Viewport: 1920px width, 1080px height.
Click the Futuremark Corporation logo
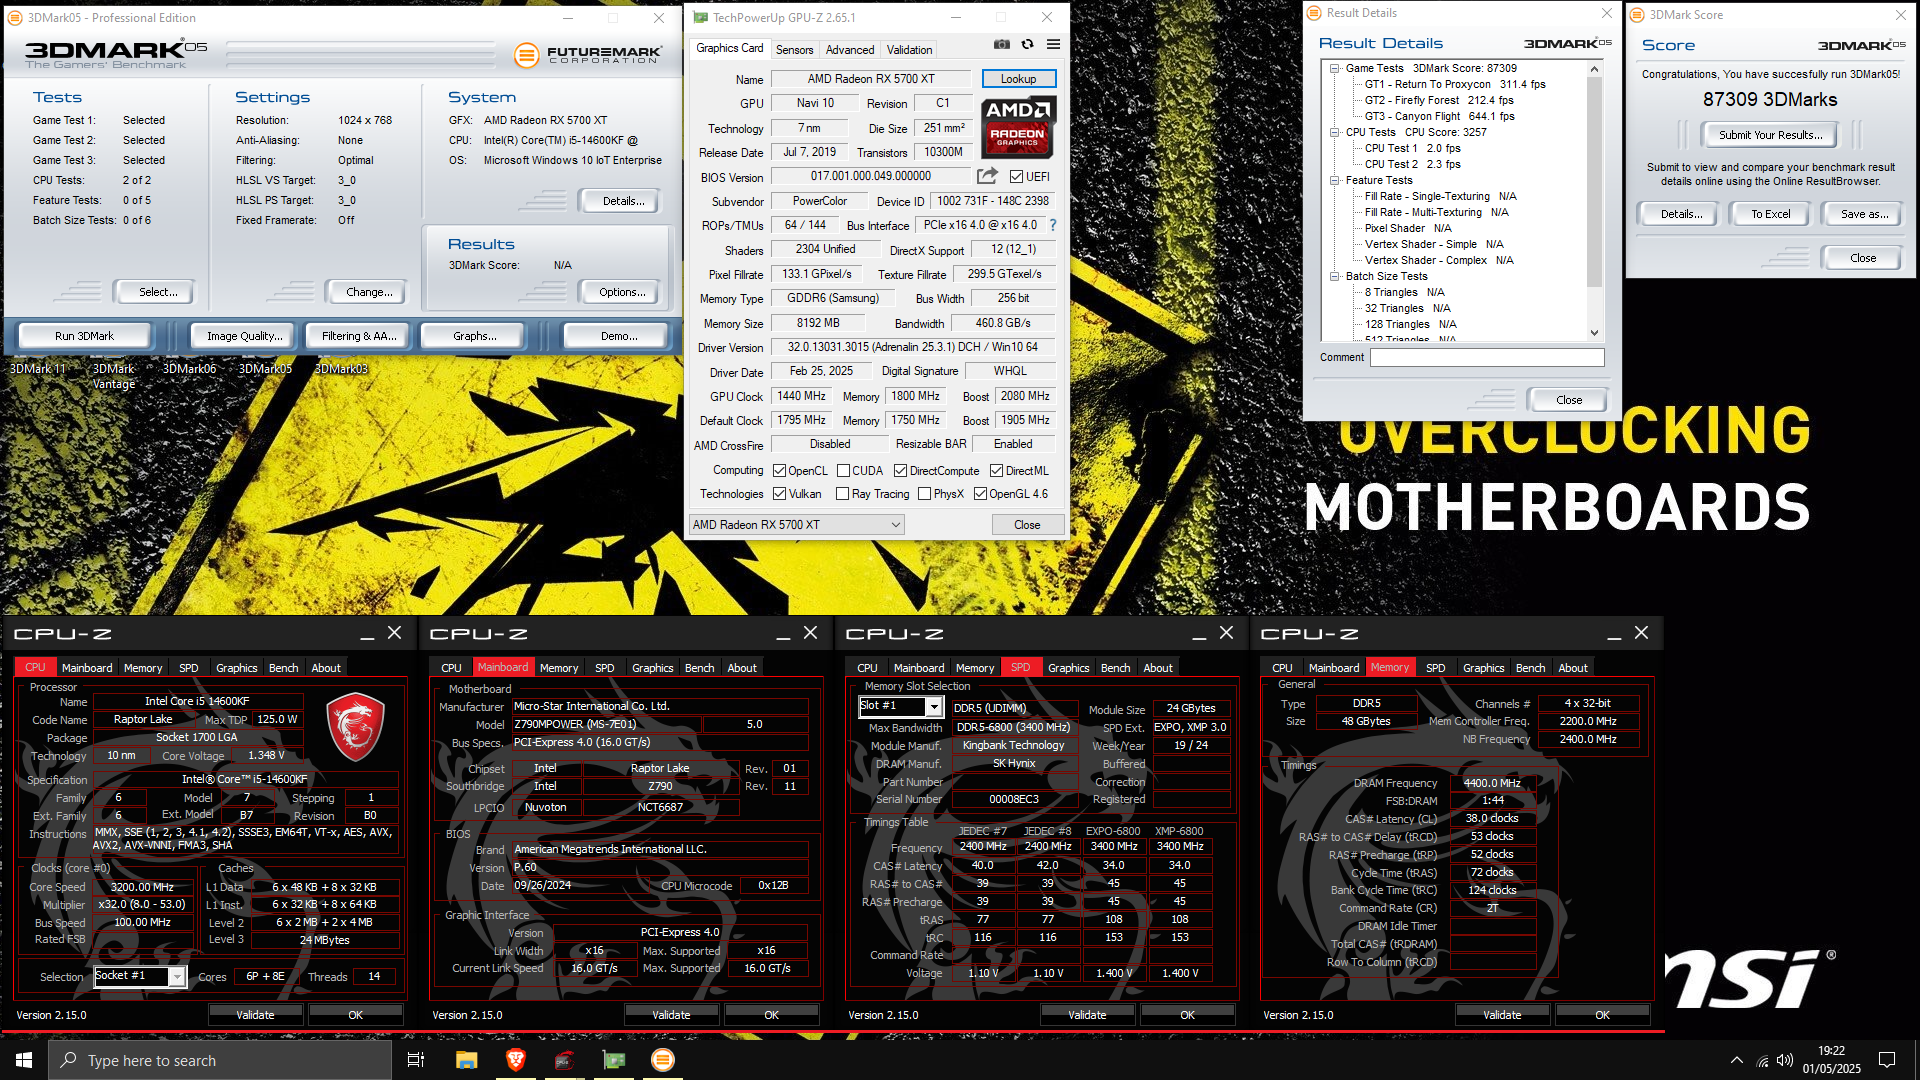click(x=588, y=55)
